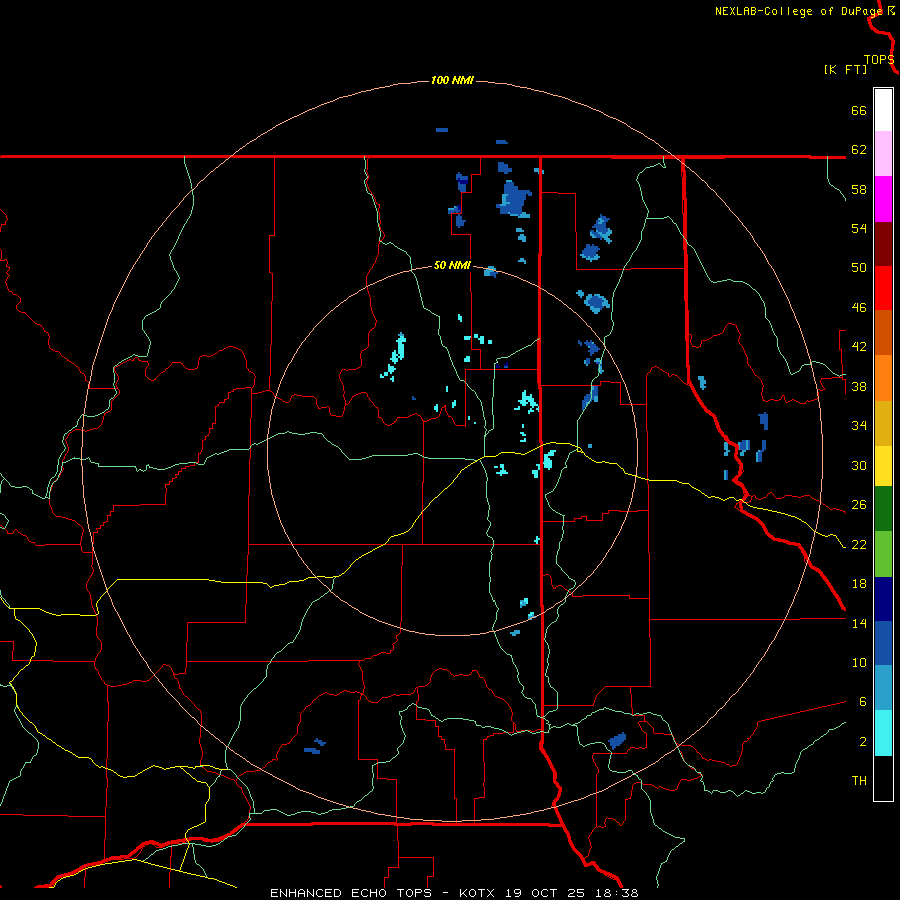Viewport: 900px width, 900px height.
Task: Click the "6" legend value
Action: pos(863,702)
